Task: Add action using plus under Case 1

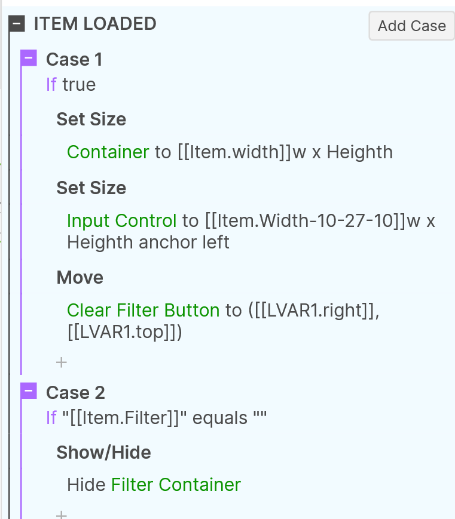Action: [x=61, y=362]
